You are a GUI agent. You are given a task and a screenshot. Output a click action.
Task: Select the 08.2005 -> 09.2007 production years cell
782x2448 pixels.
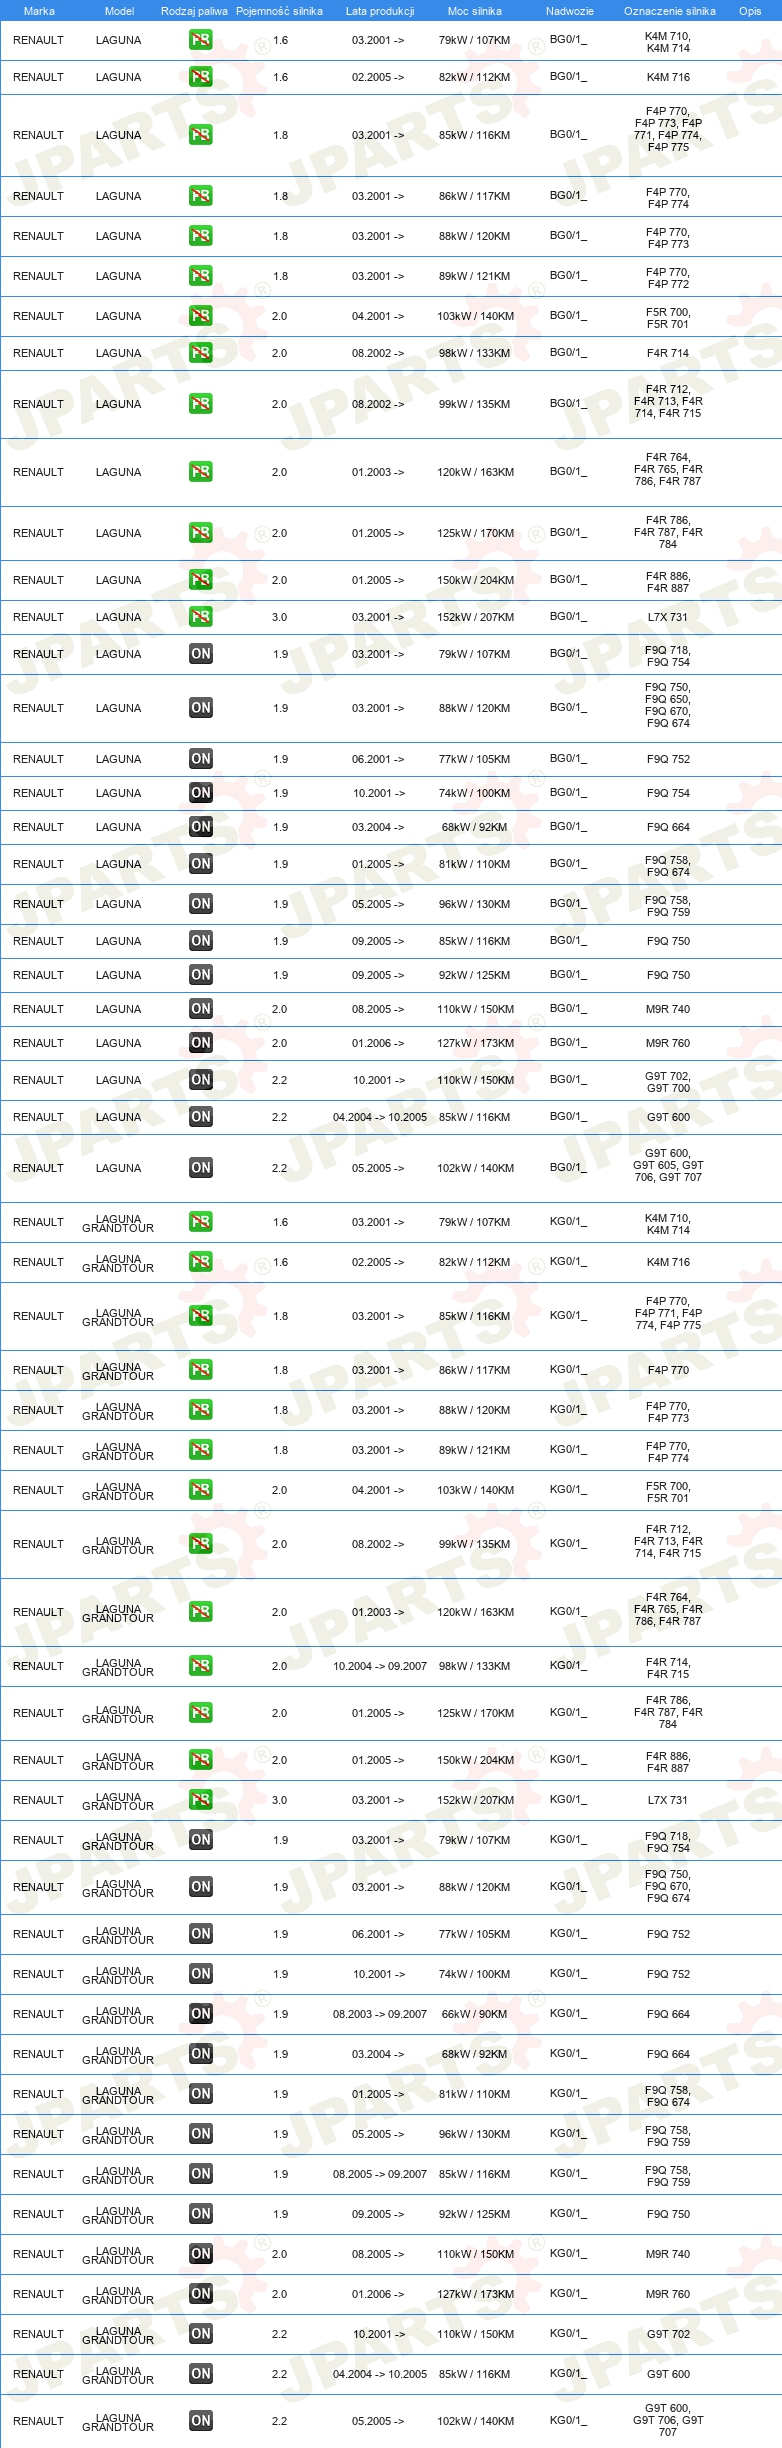(x=380, y=2174)
